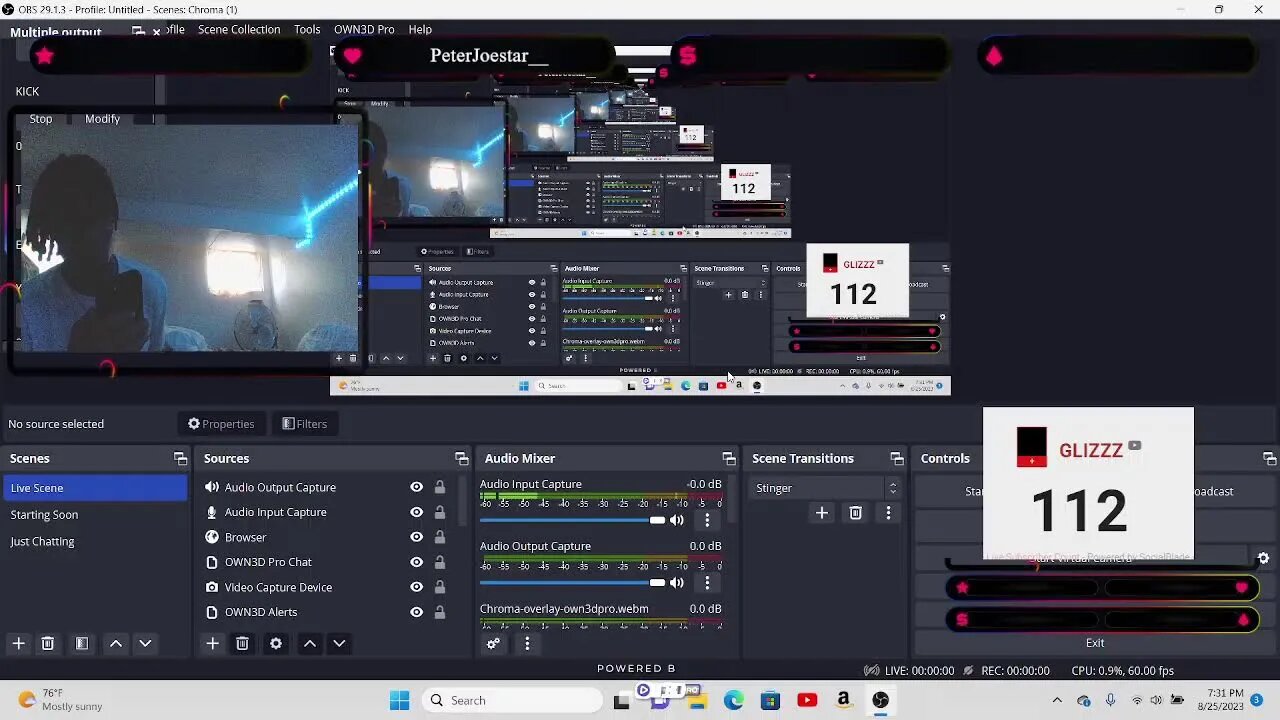Undock the Scenes panel
Screen dimensions: 1280x720
point(180,459)
